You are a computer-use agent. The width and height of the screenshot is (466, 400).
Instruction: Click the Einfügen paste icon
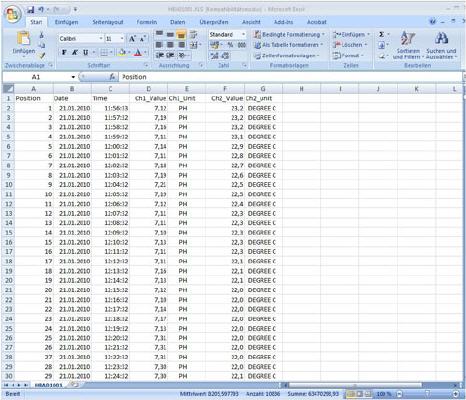(24, 38)
